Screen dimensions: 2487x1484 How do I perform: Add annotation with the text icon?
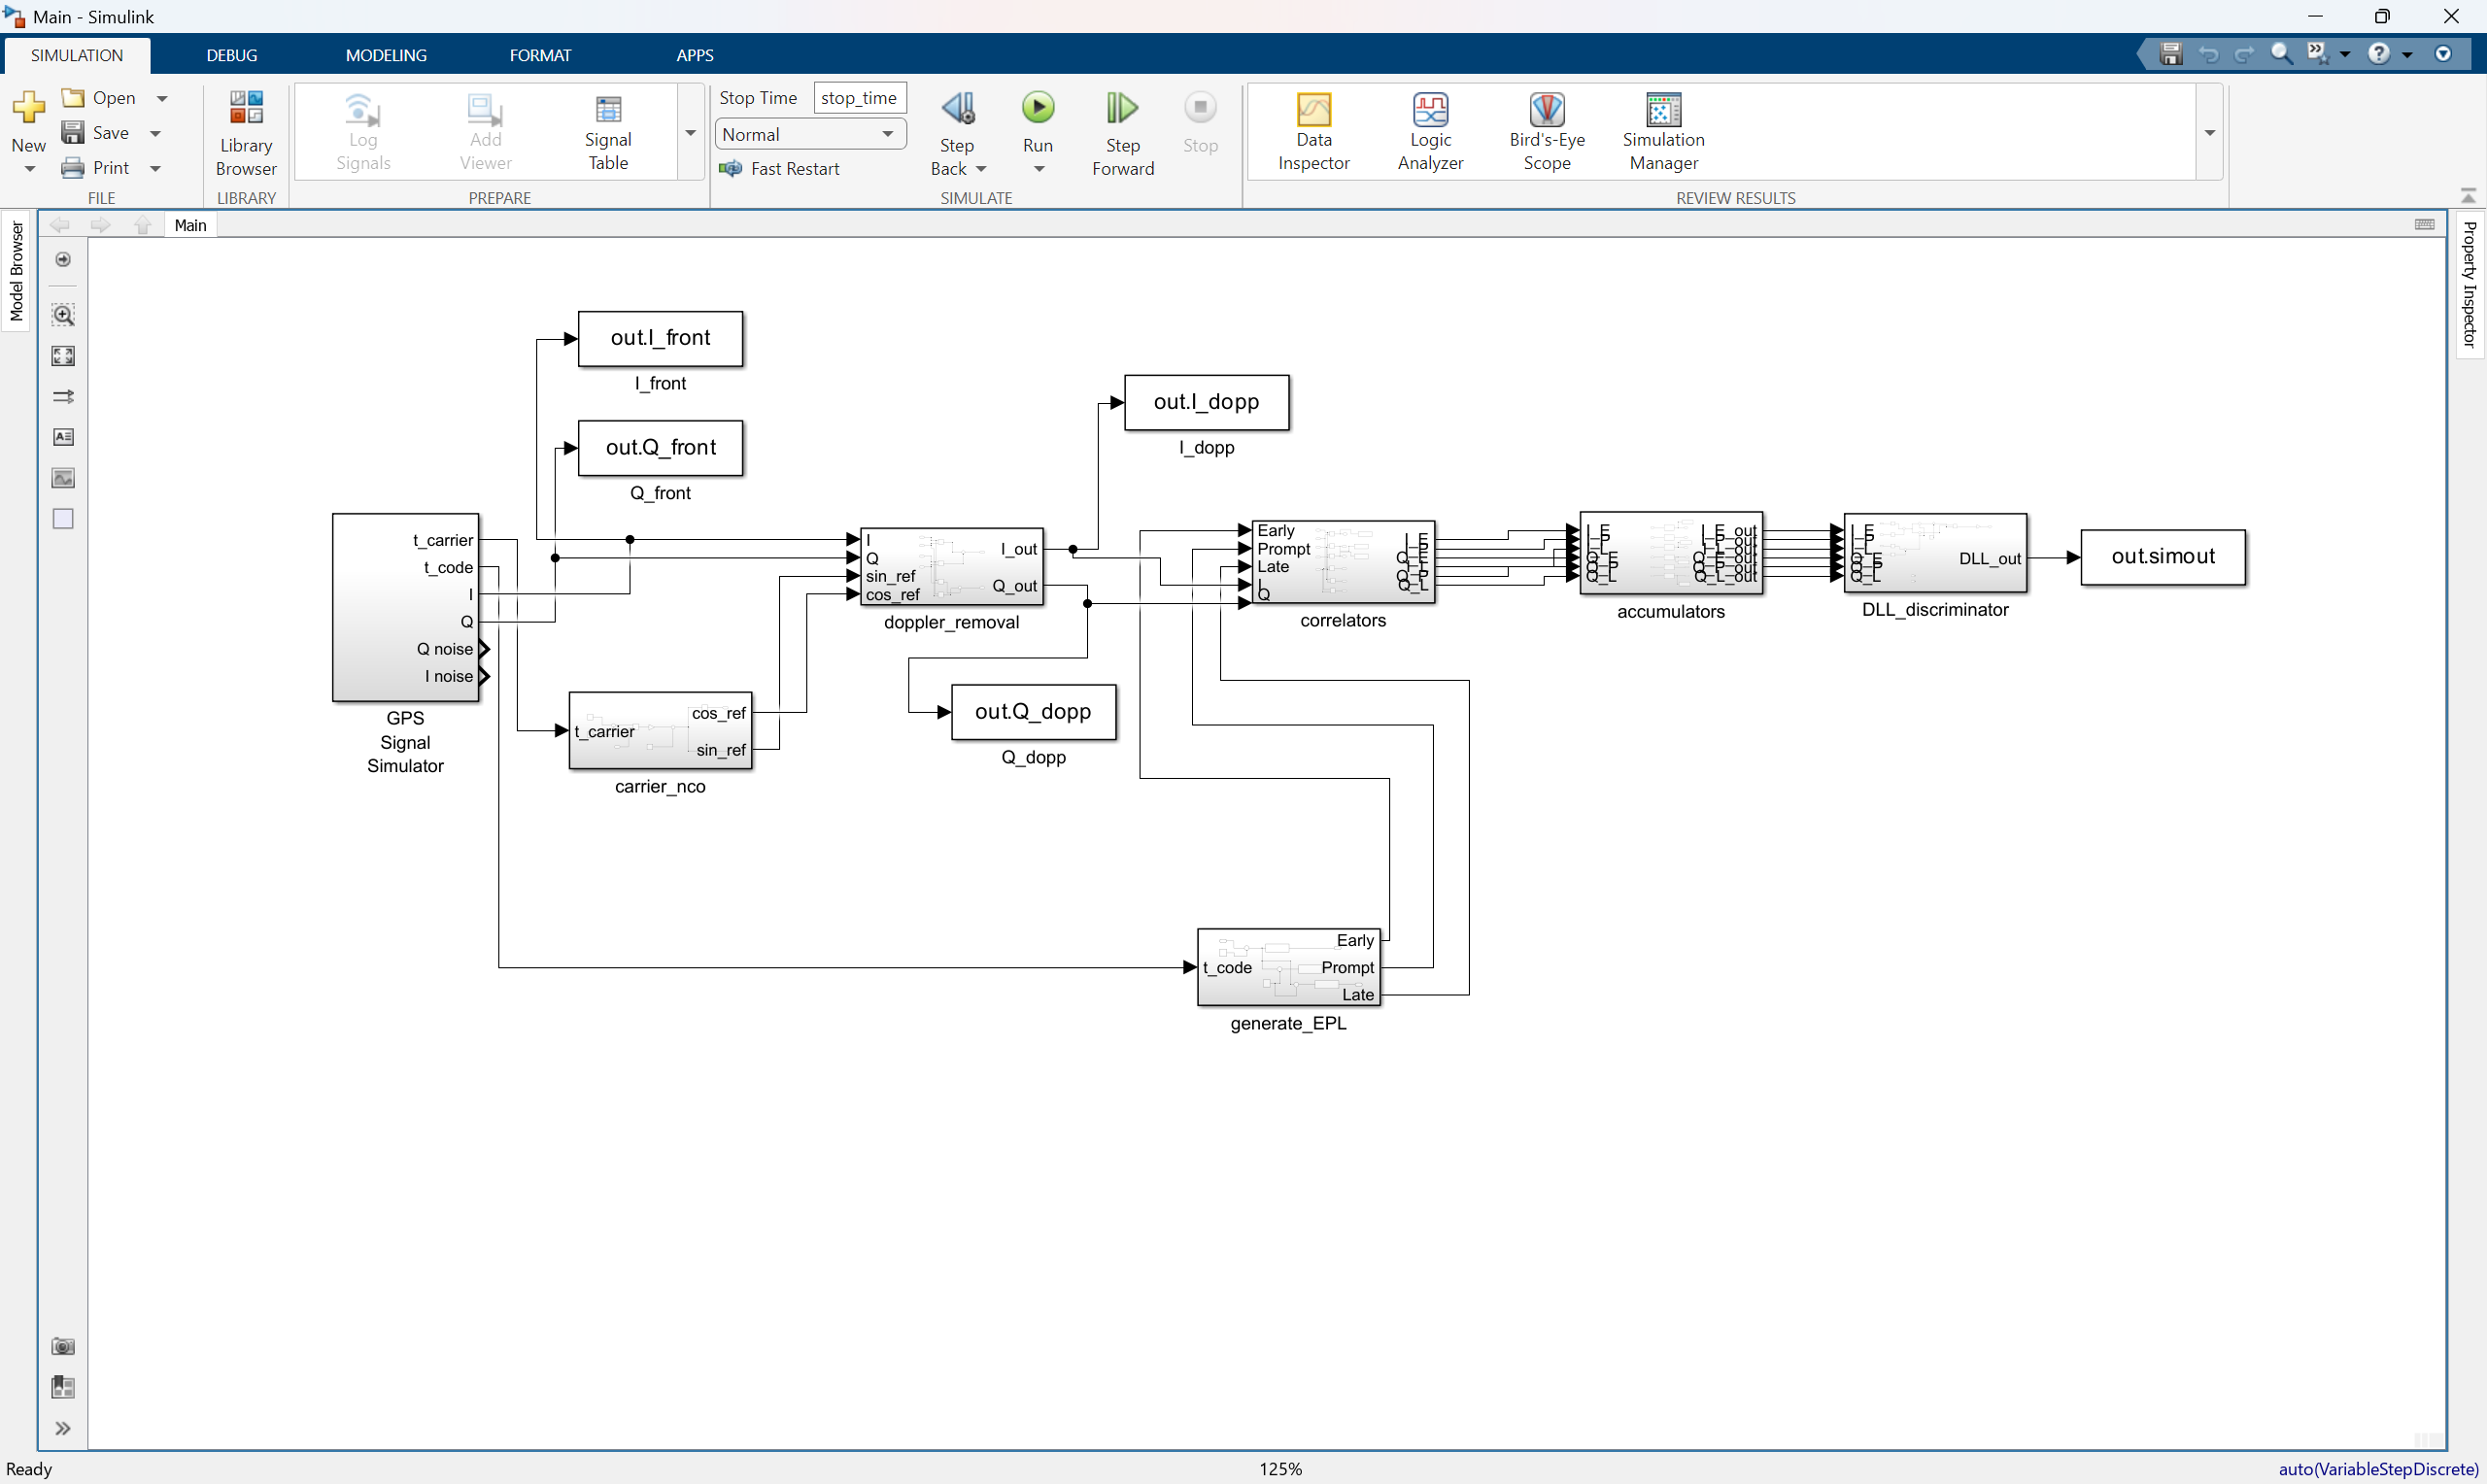63,437
